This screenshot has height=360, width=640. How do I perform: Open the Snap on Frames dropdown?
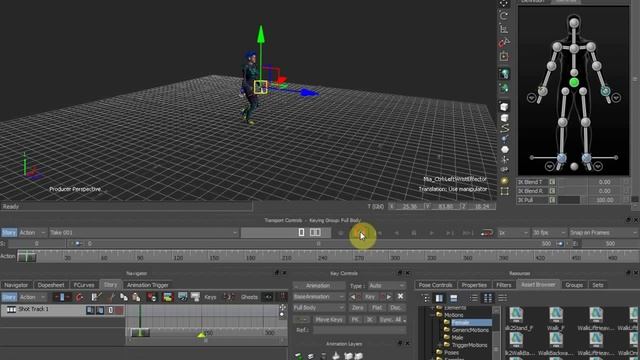604,233
